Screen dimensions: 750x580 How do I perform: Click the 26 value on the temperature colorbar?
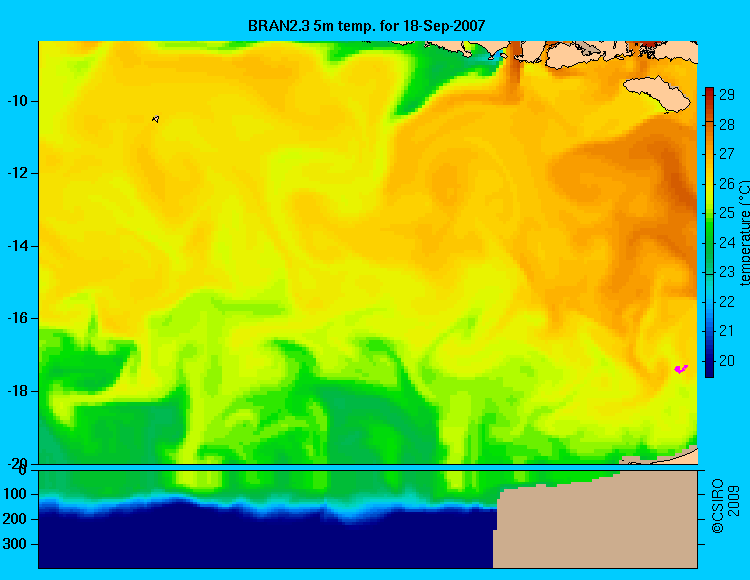click(727, 184)
